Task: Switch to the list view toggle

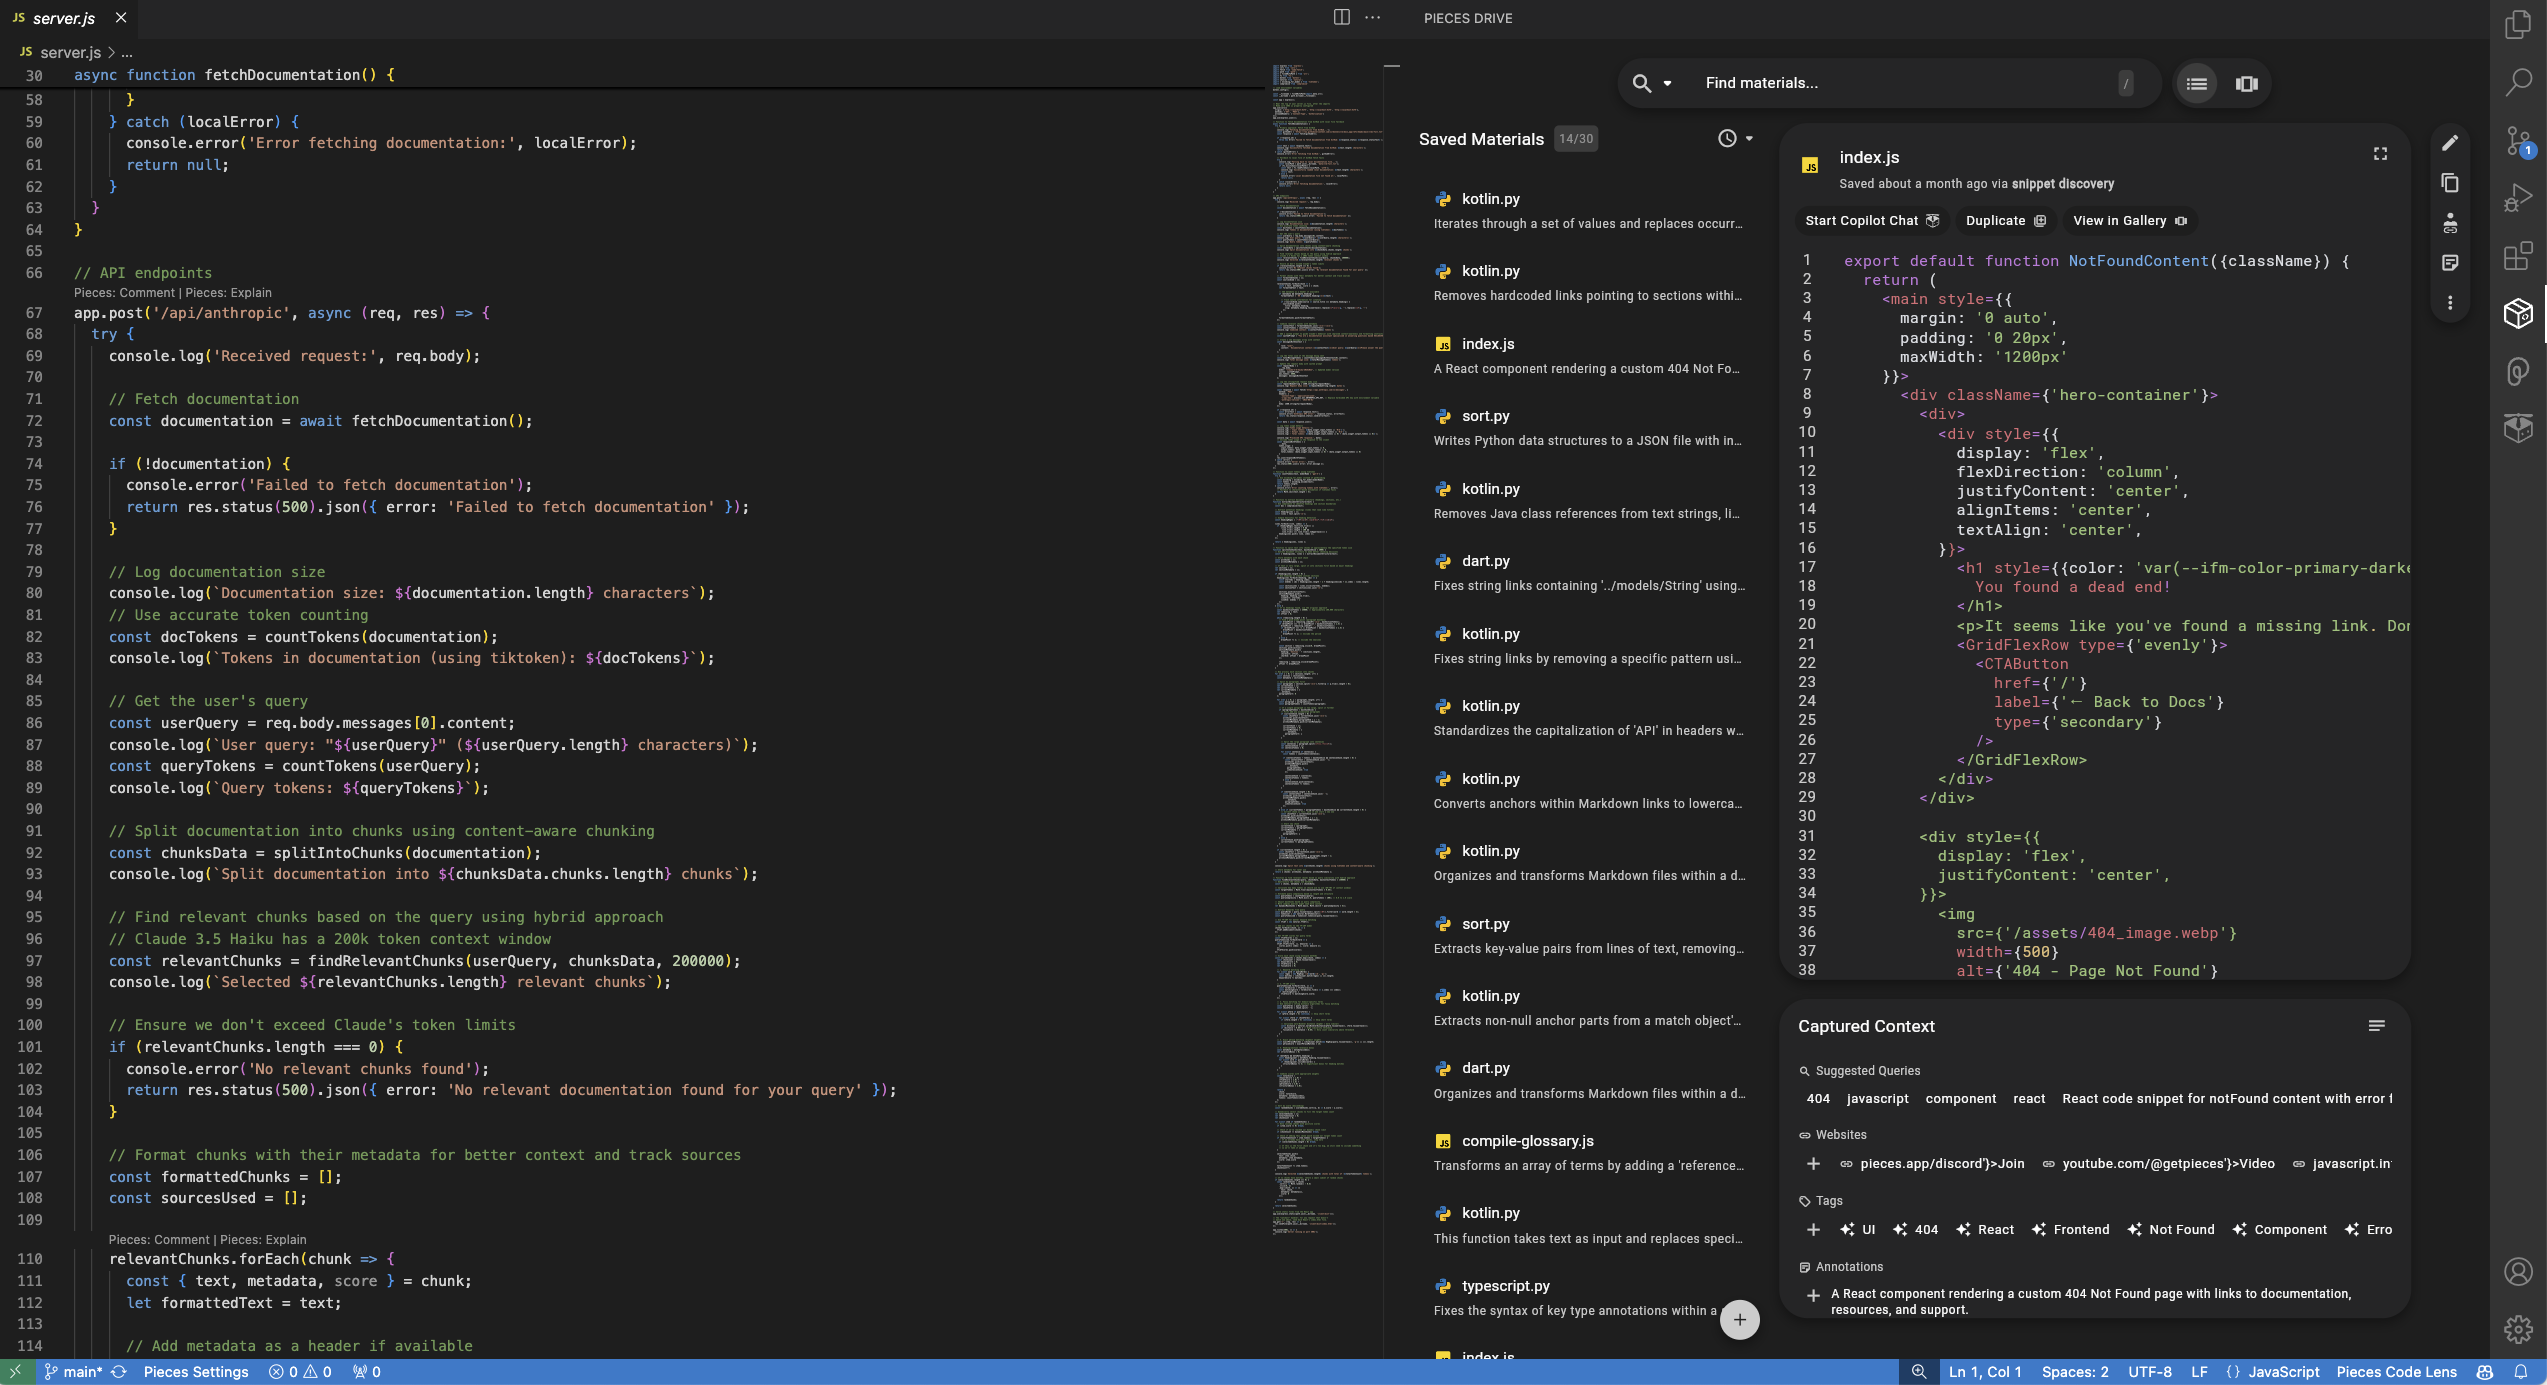Action: [2196, 84]
